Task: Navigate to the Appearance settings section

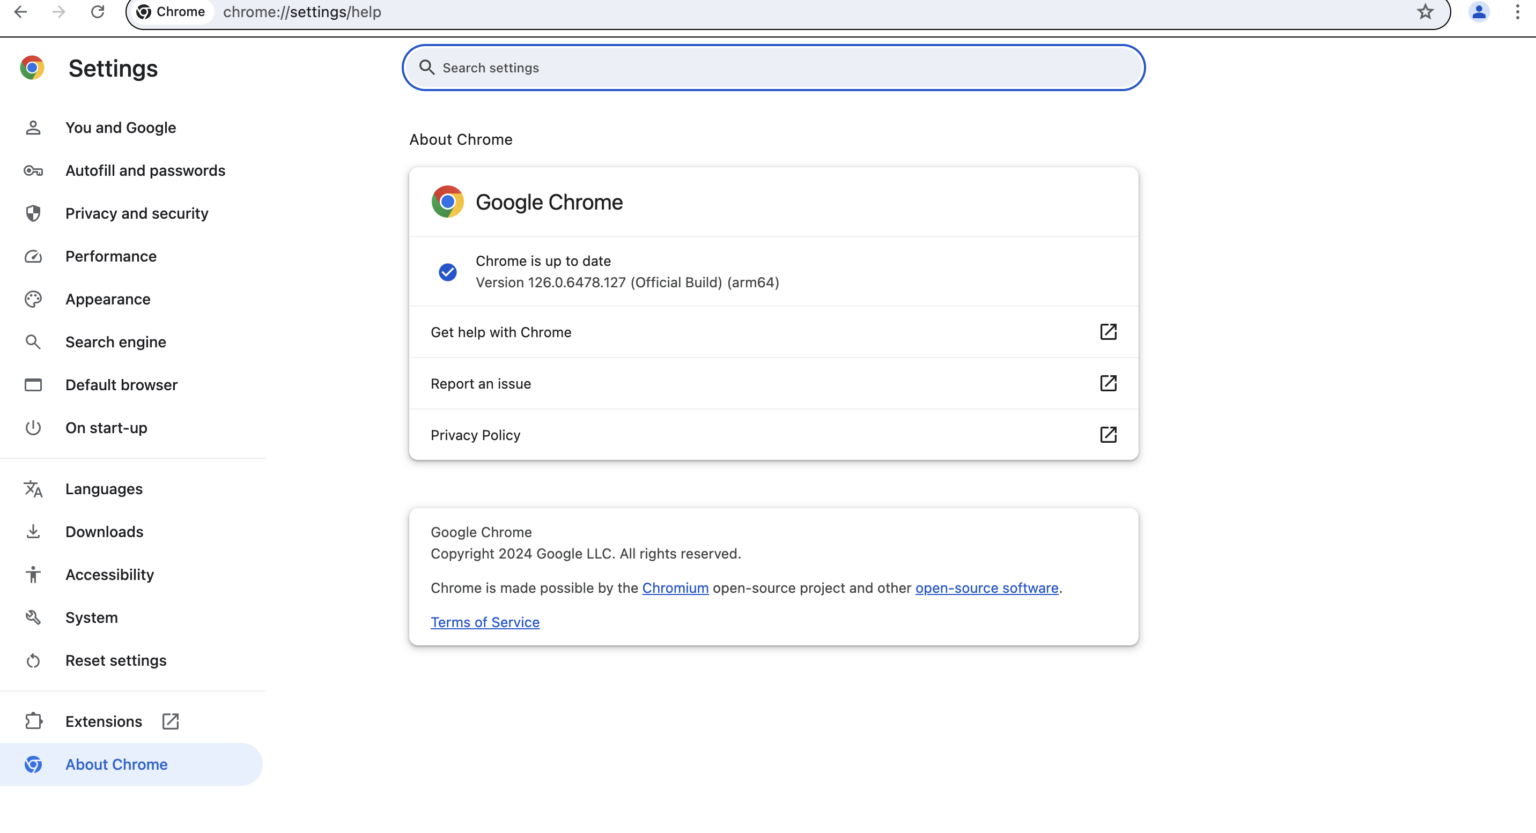Action: coord(107,299)
